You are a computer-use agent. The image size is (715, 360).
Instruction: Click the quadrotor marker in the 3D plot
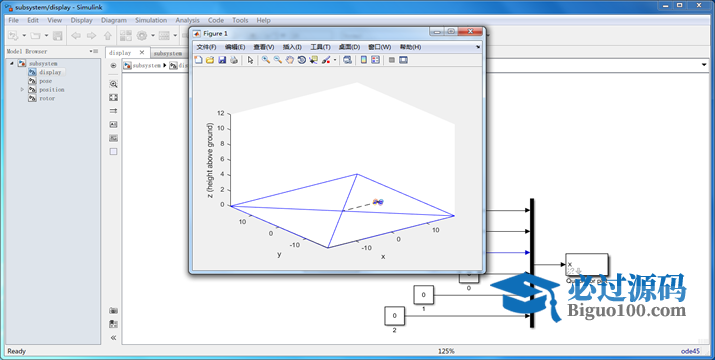(378, 202)
